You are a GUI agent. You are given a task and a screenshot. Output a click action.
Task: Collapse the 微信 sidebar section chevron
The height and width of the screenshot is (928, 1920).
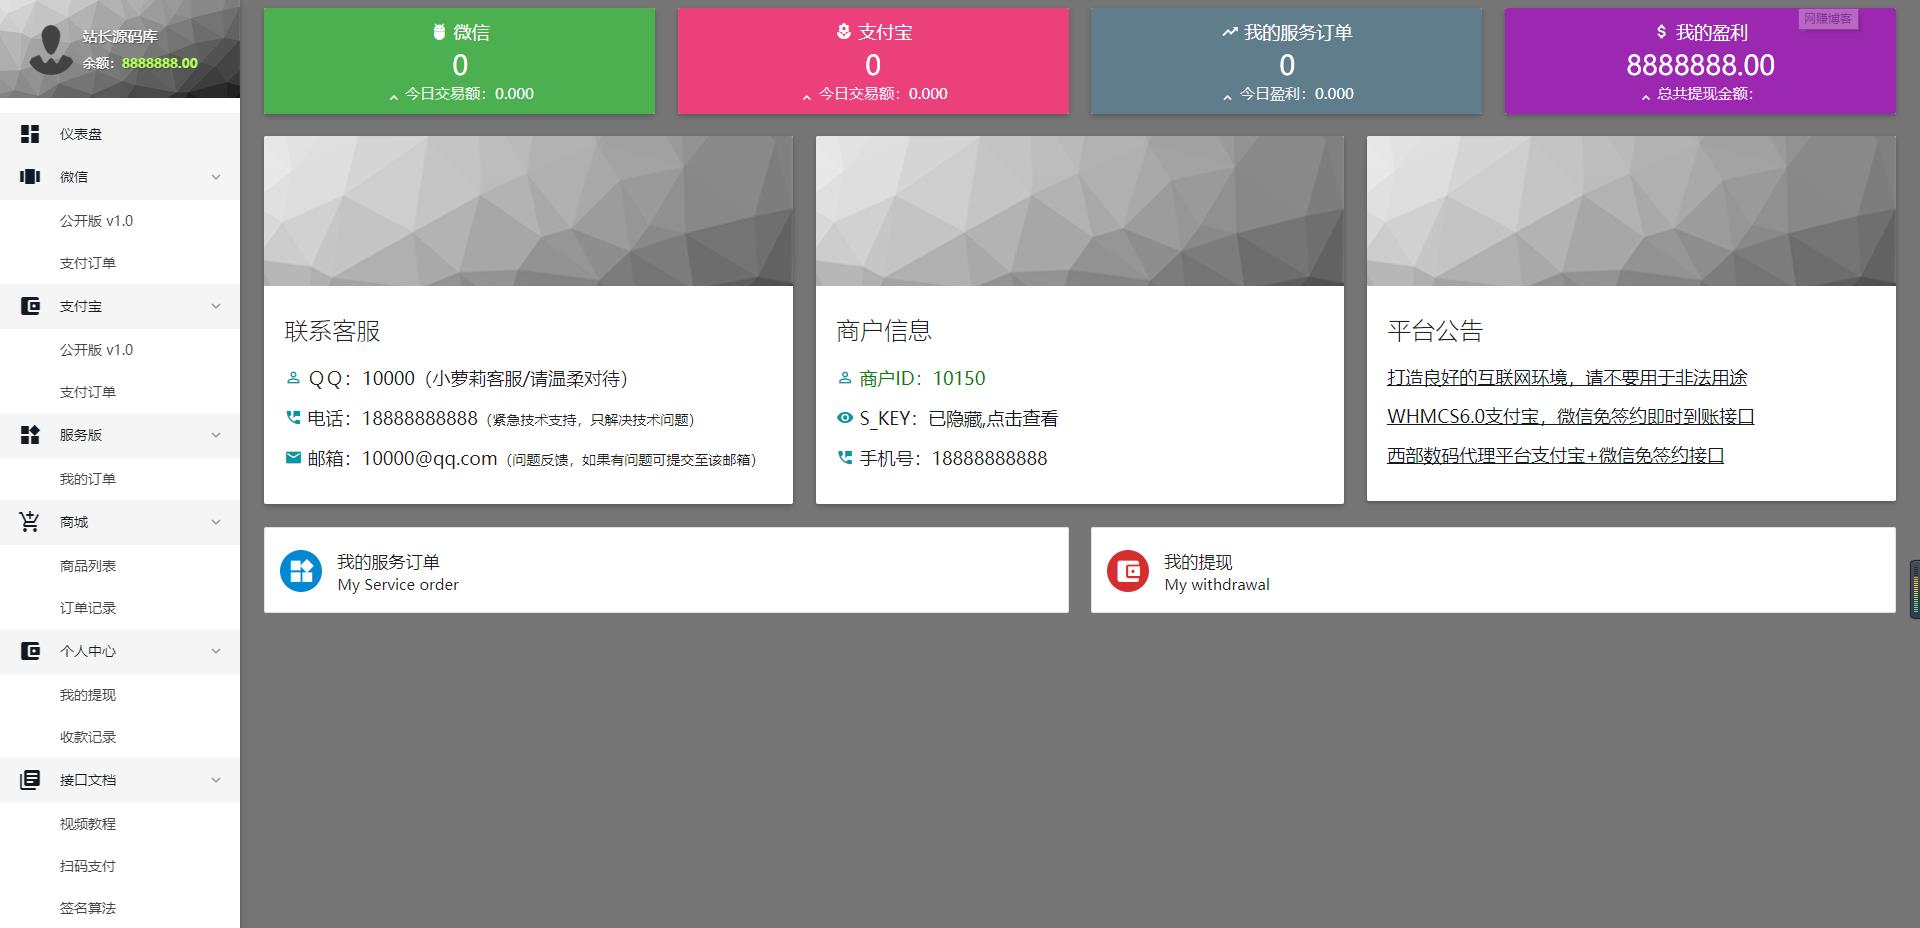coord(216,177)
